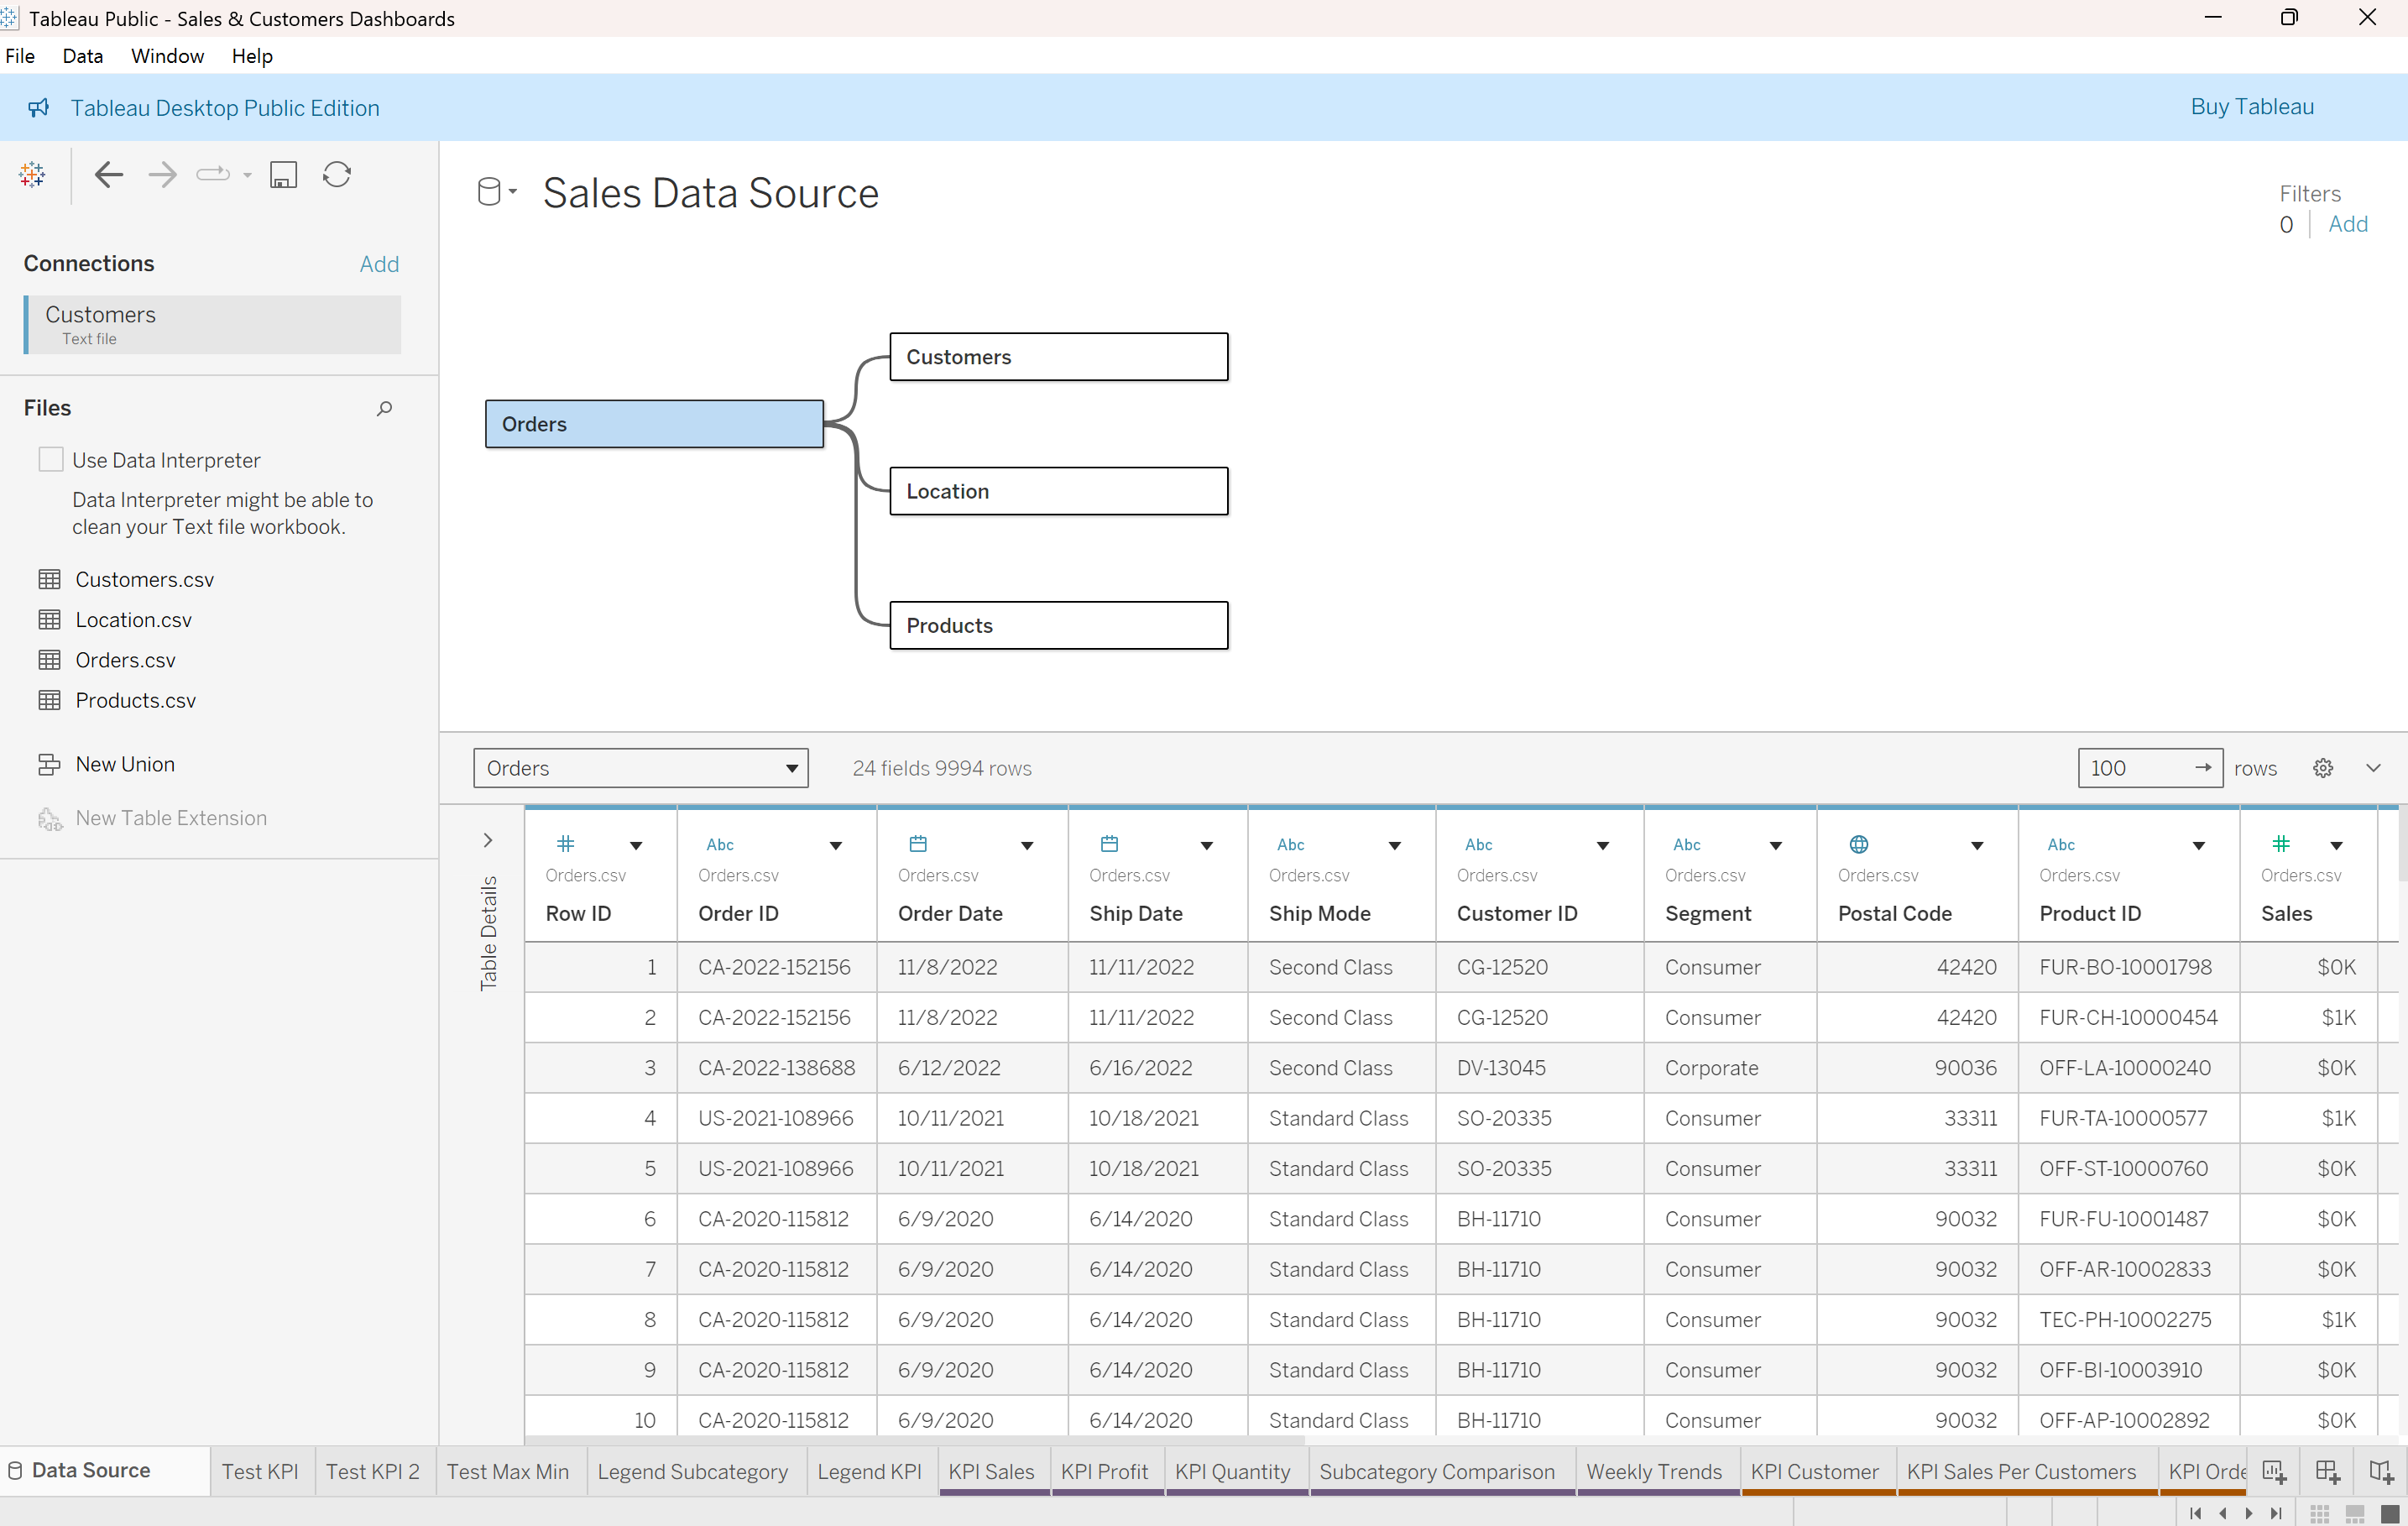Click the Tableau start page logo icon

pyautogui.click(x=32, y=175)
